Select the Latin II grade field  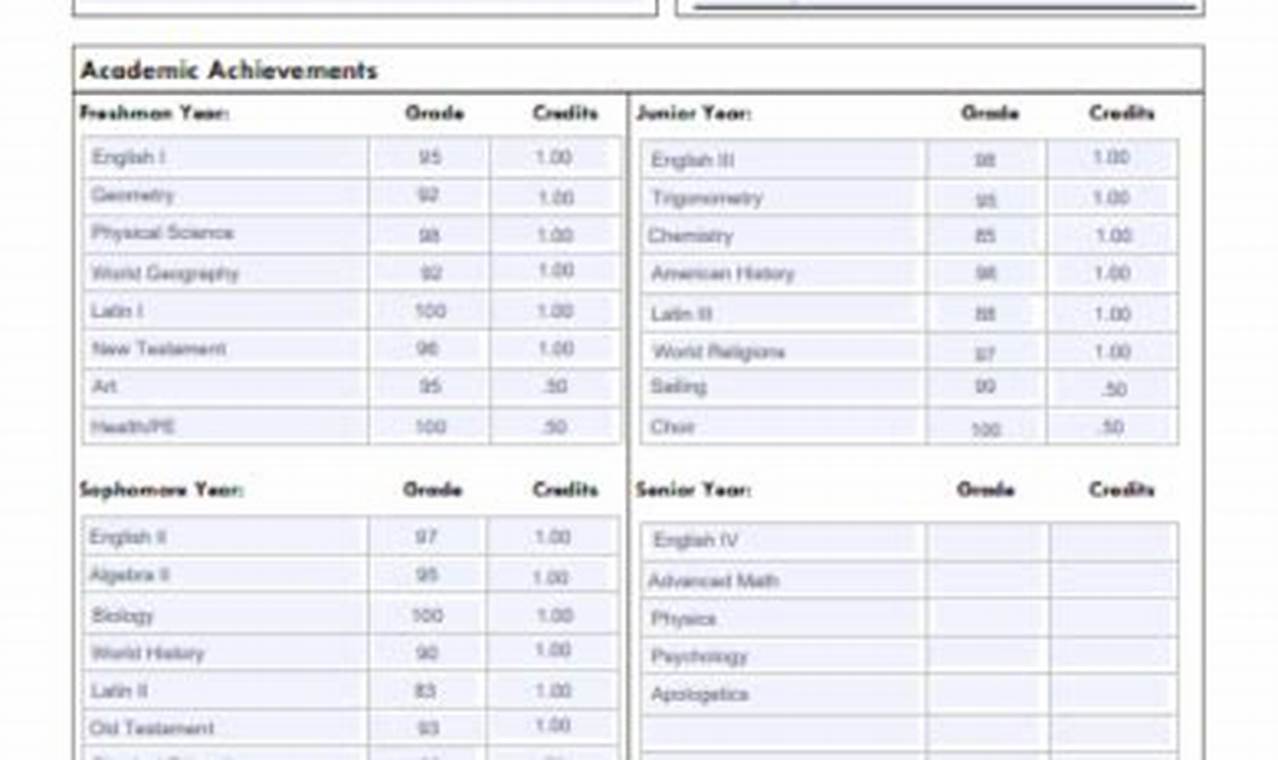tap(427, 691)
